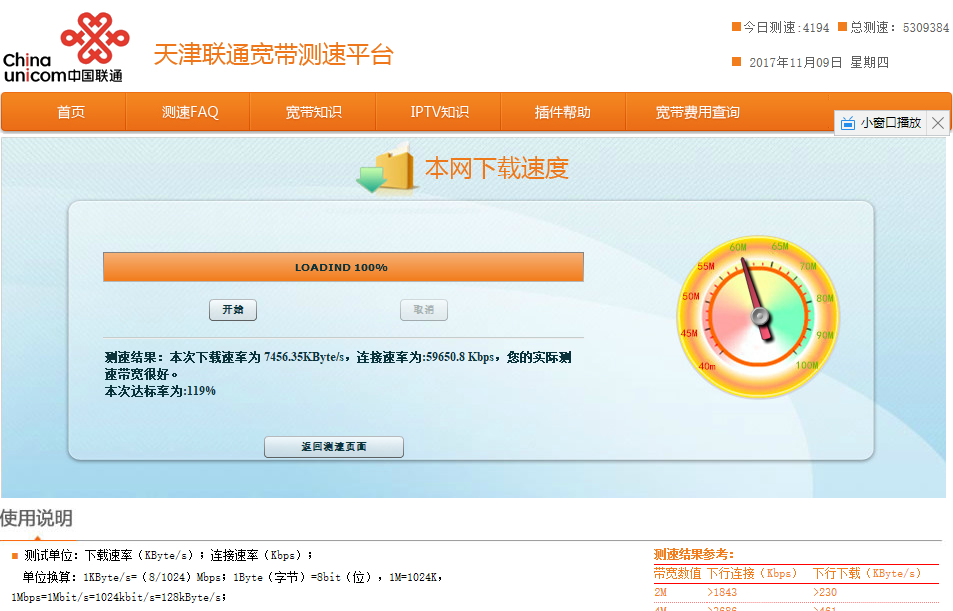The width and height of the screenshot is (953, 611).
Task: Click the 今日测速:4194 counter
Action: [x=780, y=27]
